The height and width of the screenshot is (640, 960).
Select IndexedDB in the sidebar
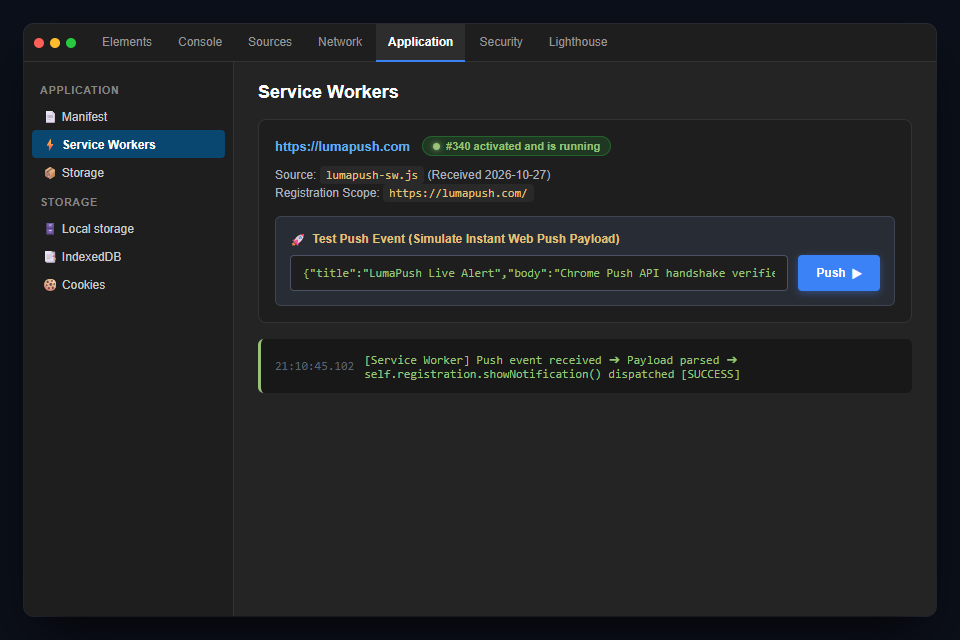[x=129, y=257]
